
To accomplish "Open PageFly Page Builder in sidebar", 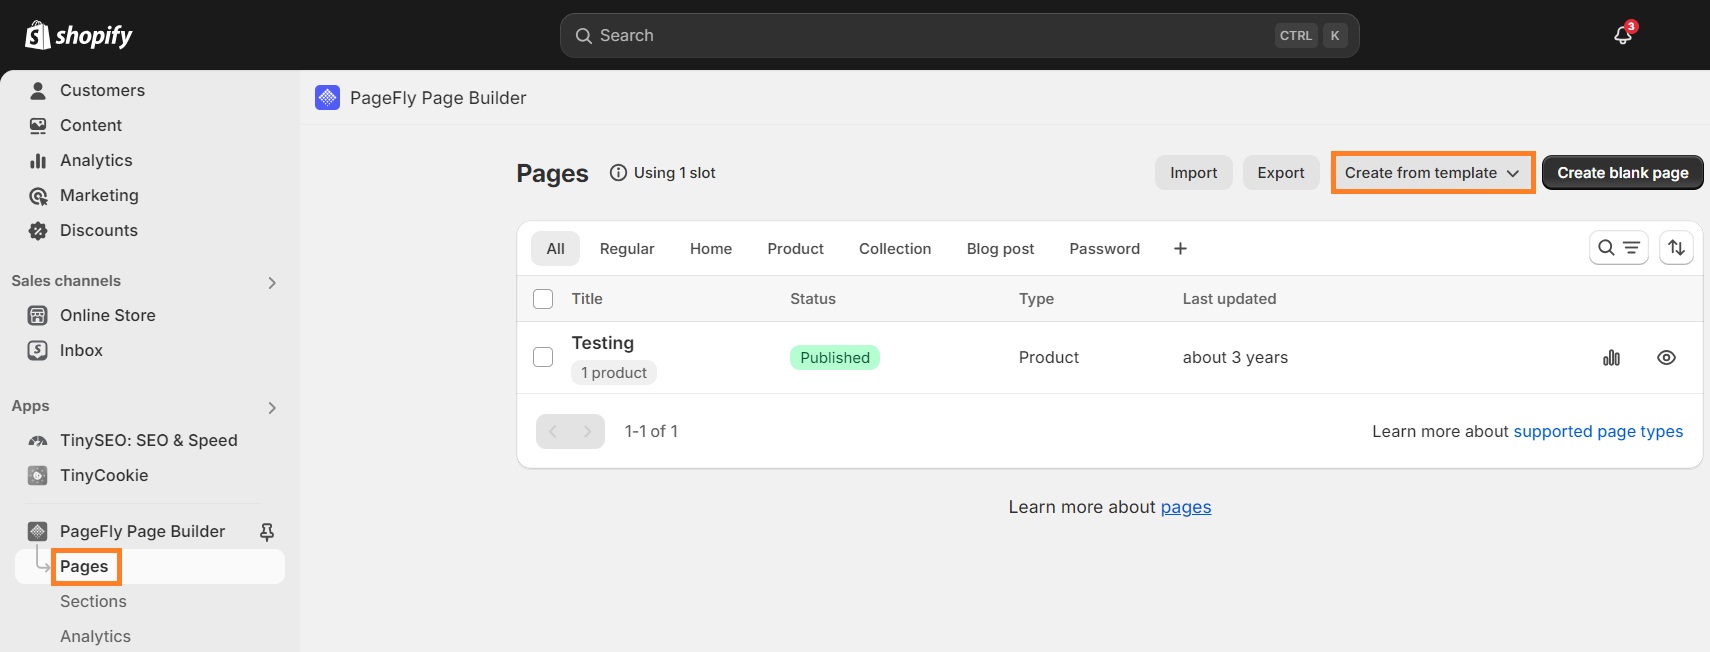I will [x=142, y=531].
